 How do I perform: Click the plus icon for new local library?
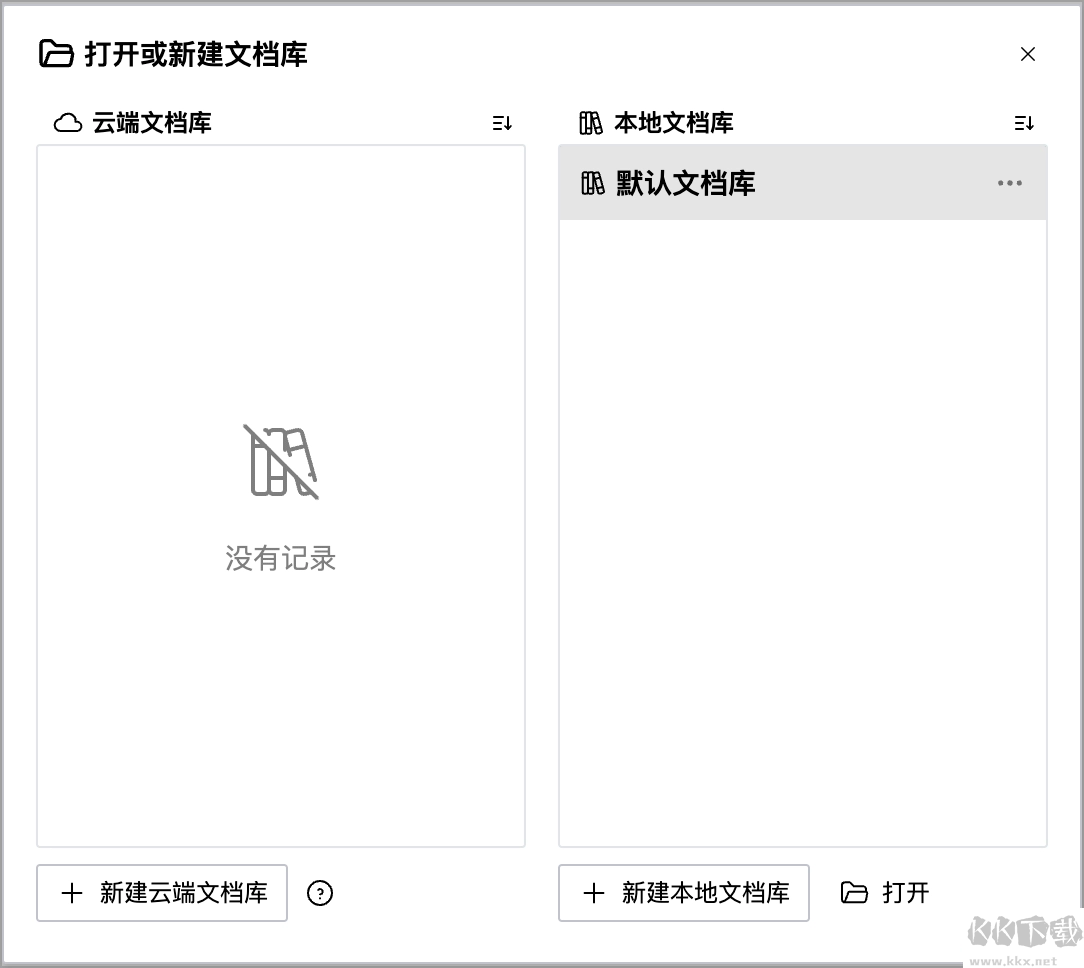click(594, 893)
